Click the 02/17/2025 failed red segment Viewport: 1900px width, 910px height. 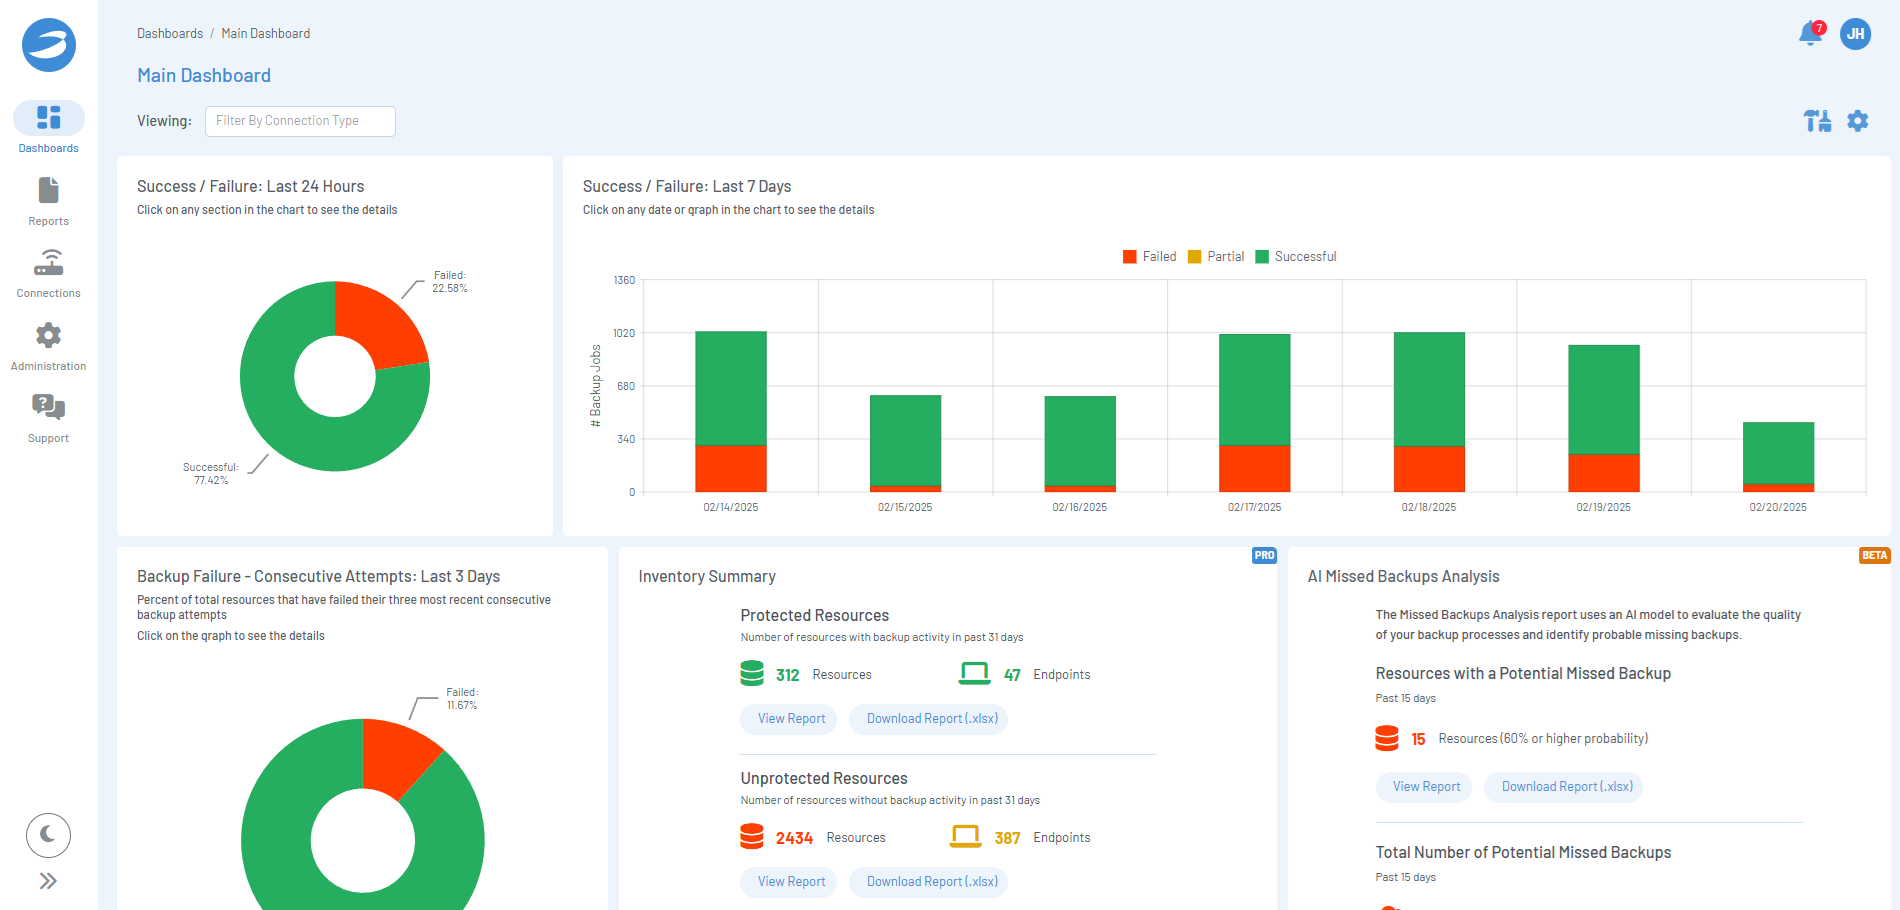coord(1254,468)
